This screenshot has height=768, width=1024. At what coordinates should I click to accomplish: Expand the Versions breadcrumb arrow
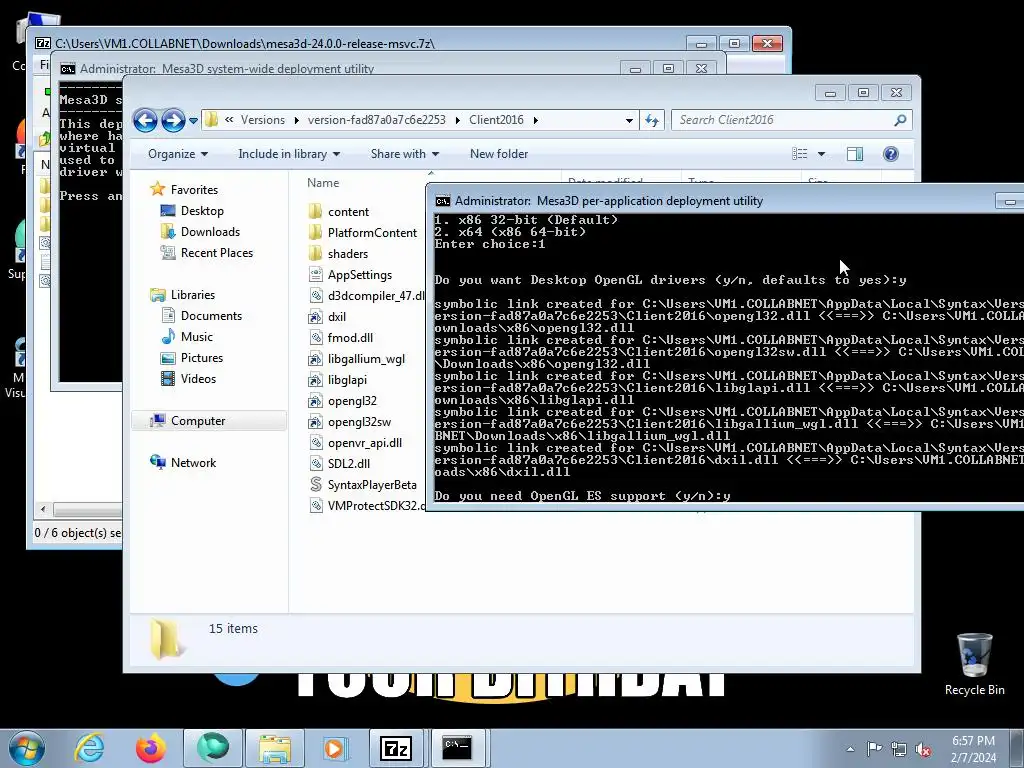(296, 120)
